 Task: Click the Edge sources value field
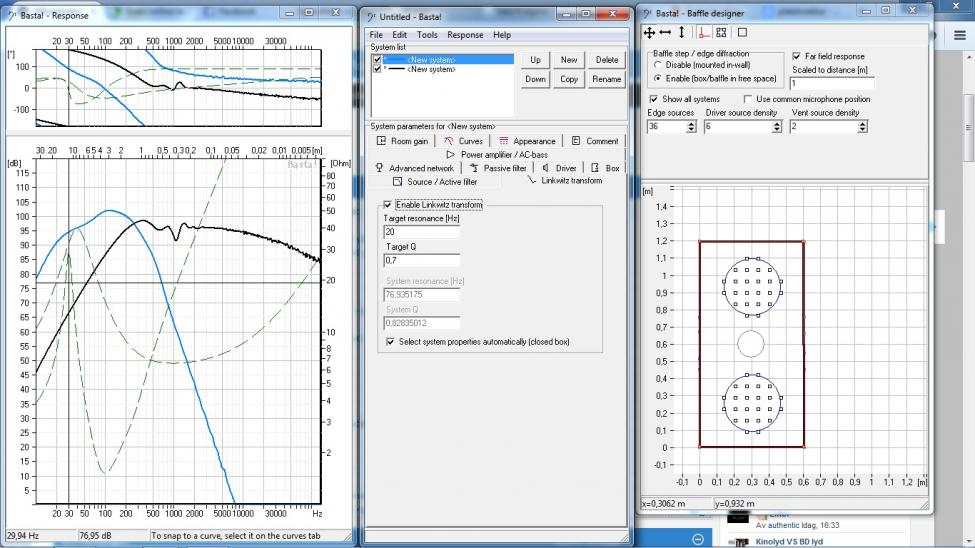[x=667, y=126]
